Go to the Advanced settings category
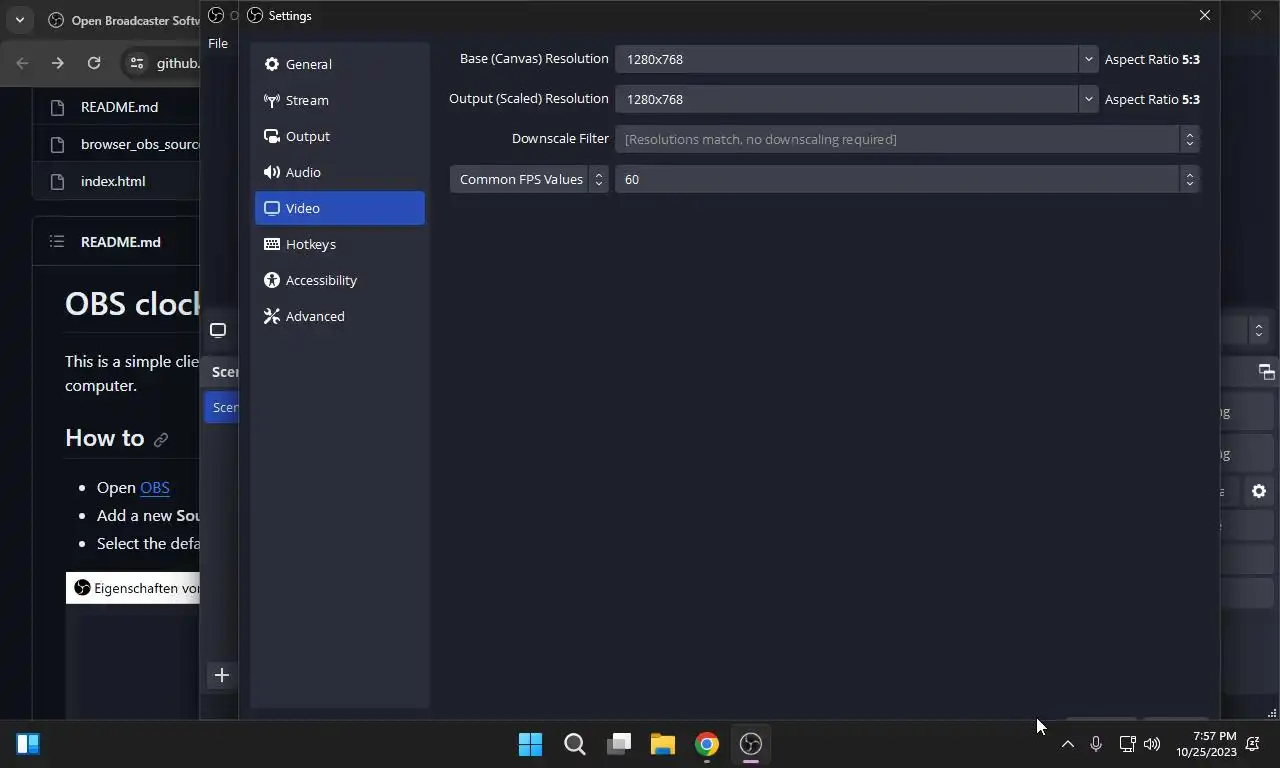The width and height of the screenshot is (1280, 768). (x=339, y=316)
